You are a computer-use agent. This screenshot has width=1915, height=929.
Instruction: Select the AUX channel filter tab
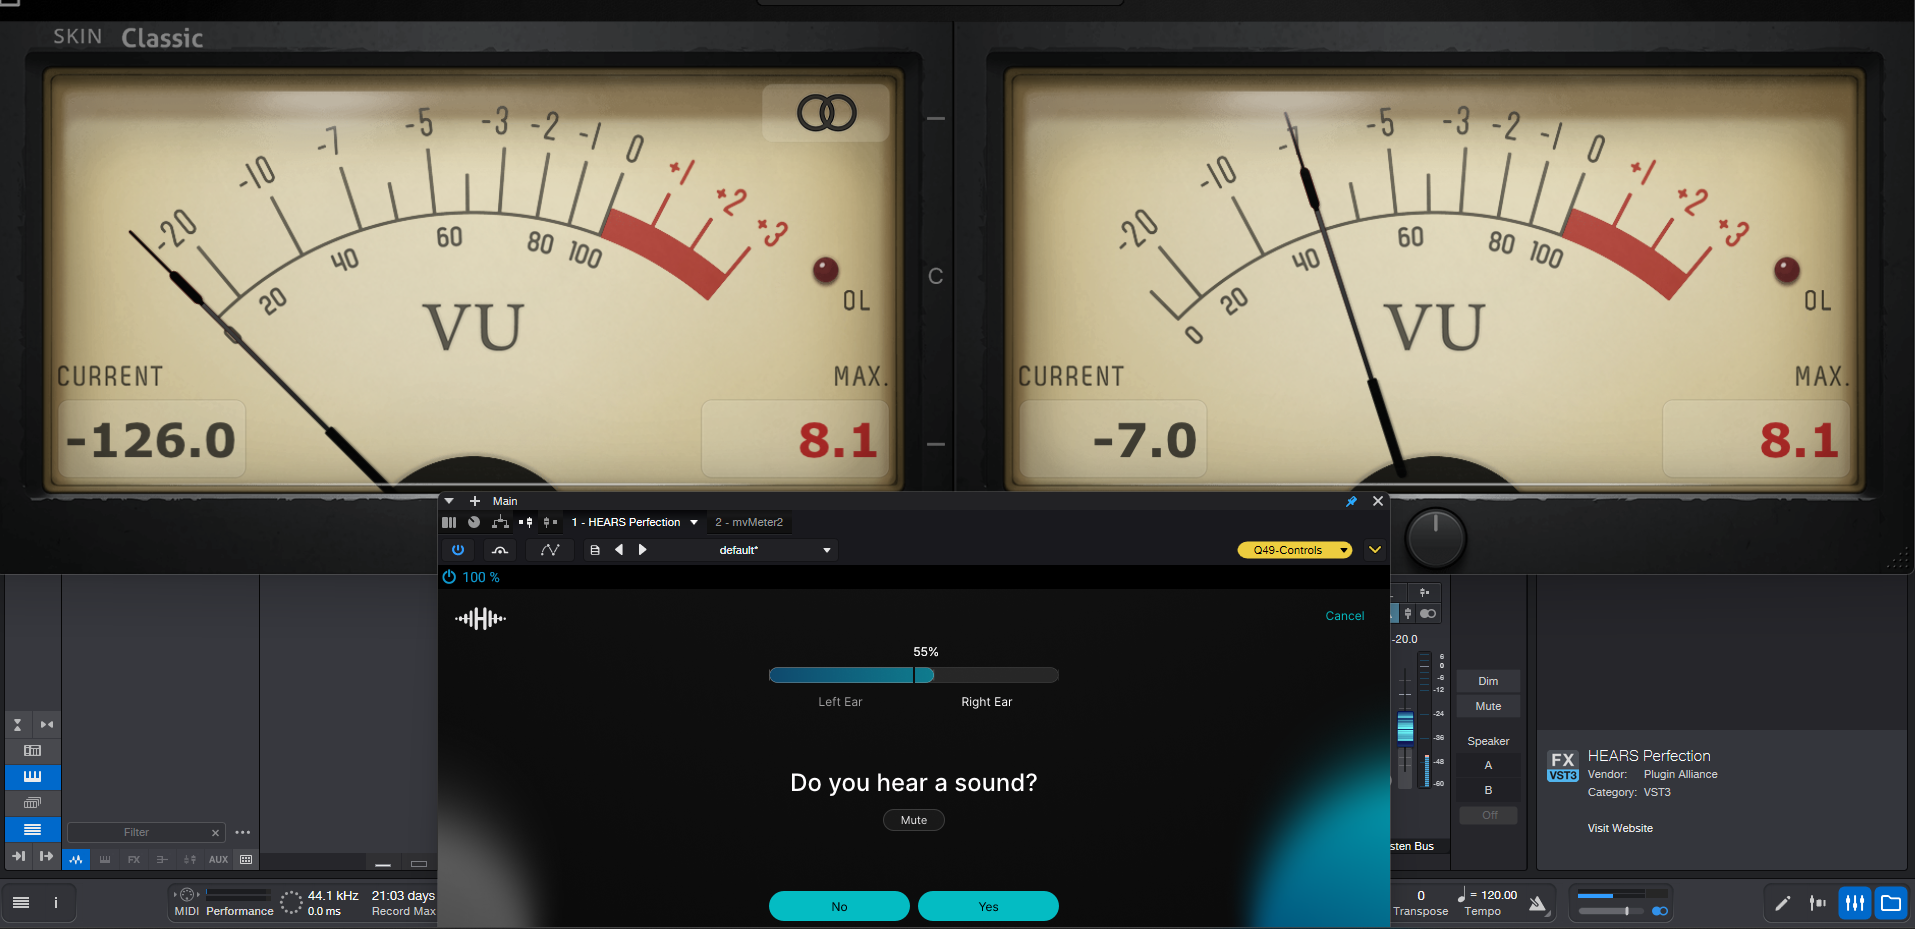(218, 859)
